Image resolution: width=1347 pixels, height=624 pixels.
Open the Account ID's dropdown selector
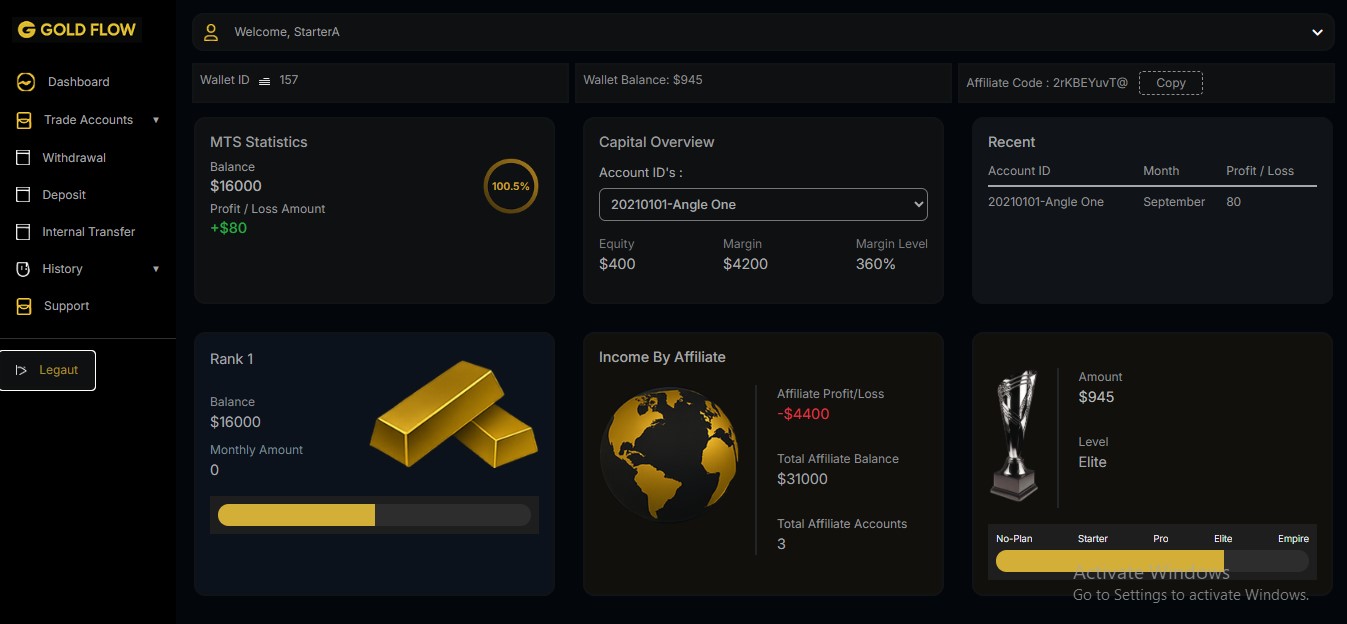coord(763,205)
